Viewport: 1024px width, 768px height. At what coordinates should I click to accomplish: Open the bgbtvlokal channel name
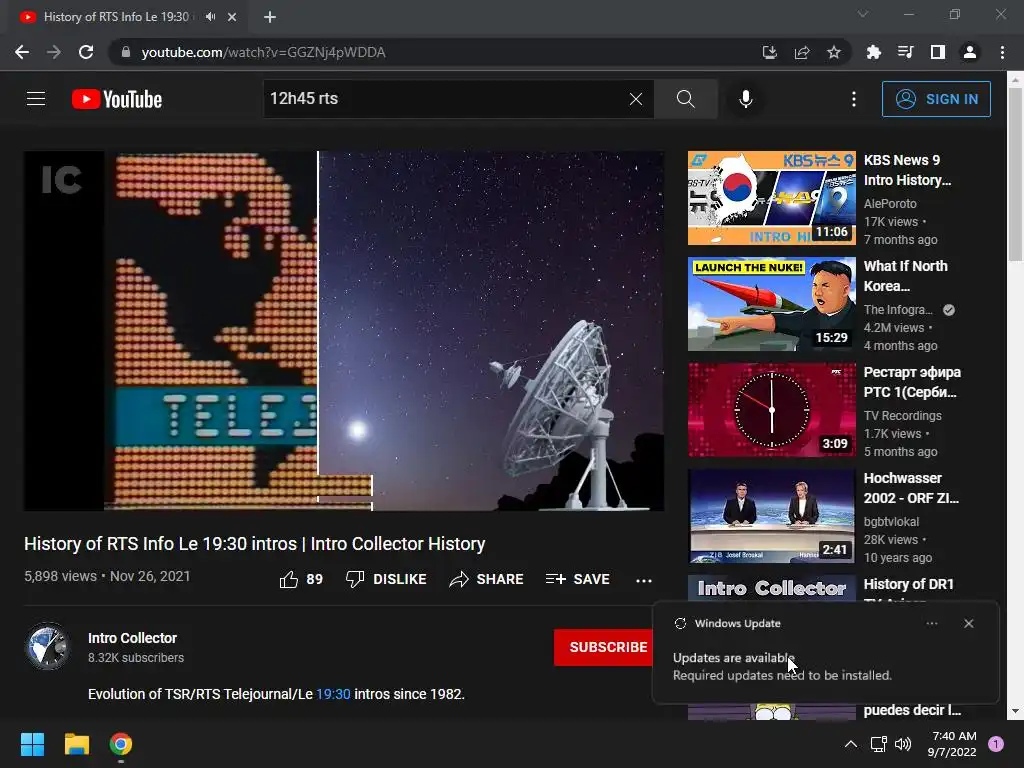click(x=891, y=521)
